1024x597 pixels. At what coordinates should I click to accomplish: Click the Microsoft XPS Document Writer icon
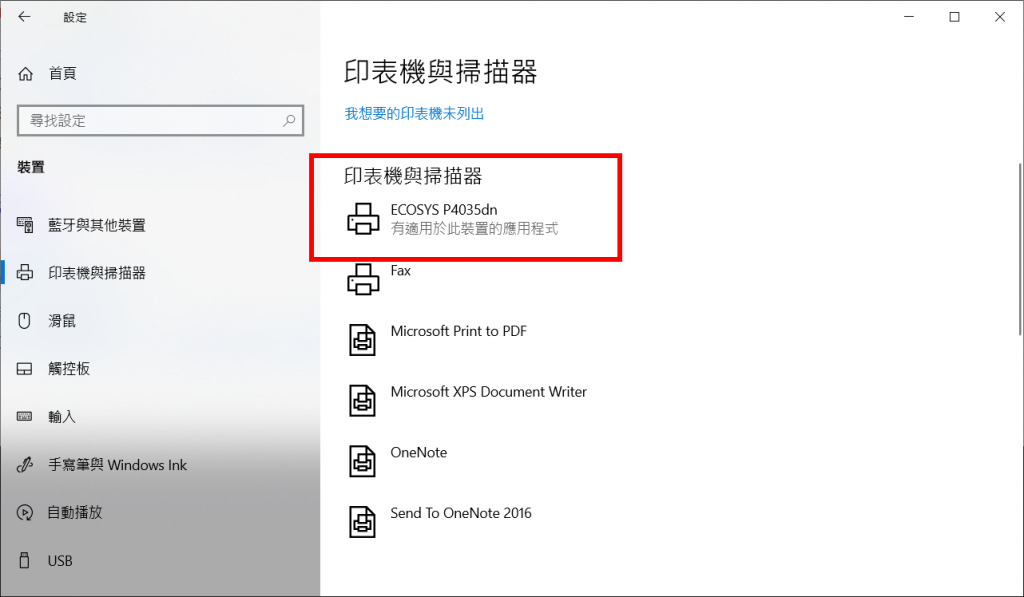(362, 400)
